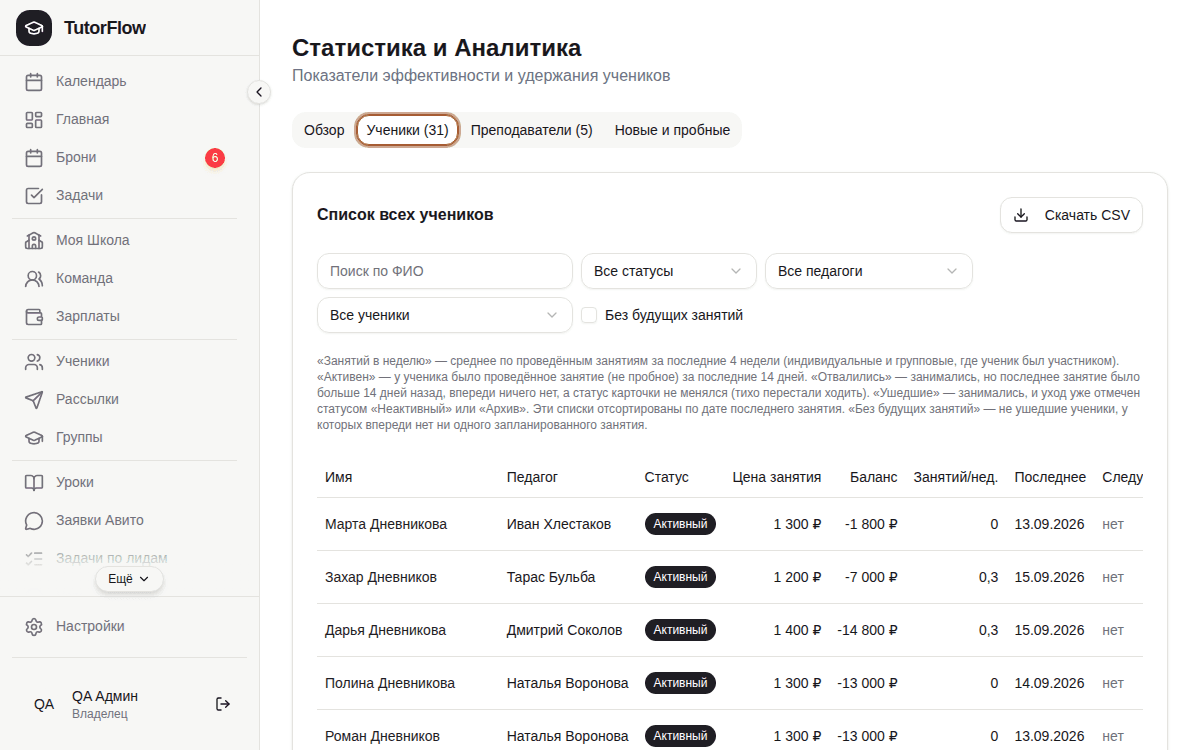The height and width of the screenshot is (750, 1200).
Task: Click the Занятий/нед. column header
Action: 956,477
